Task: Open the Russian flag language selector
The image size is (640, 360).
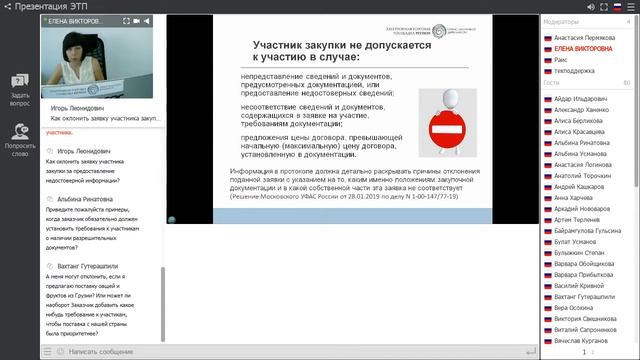Action: click(618, 7)
